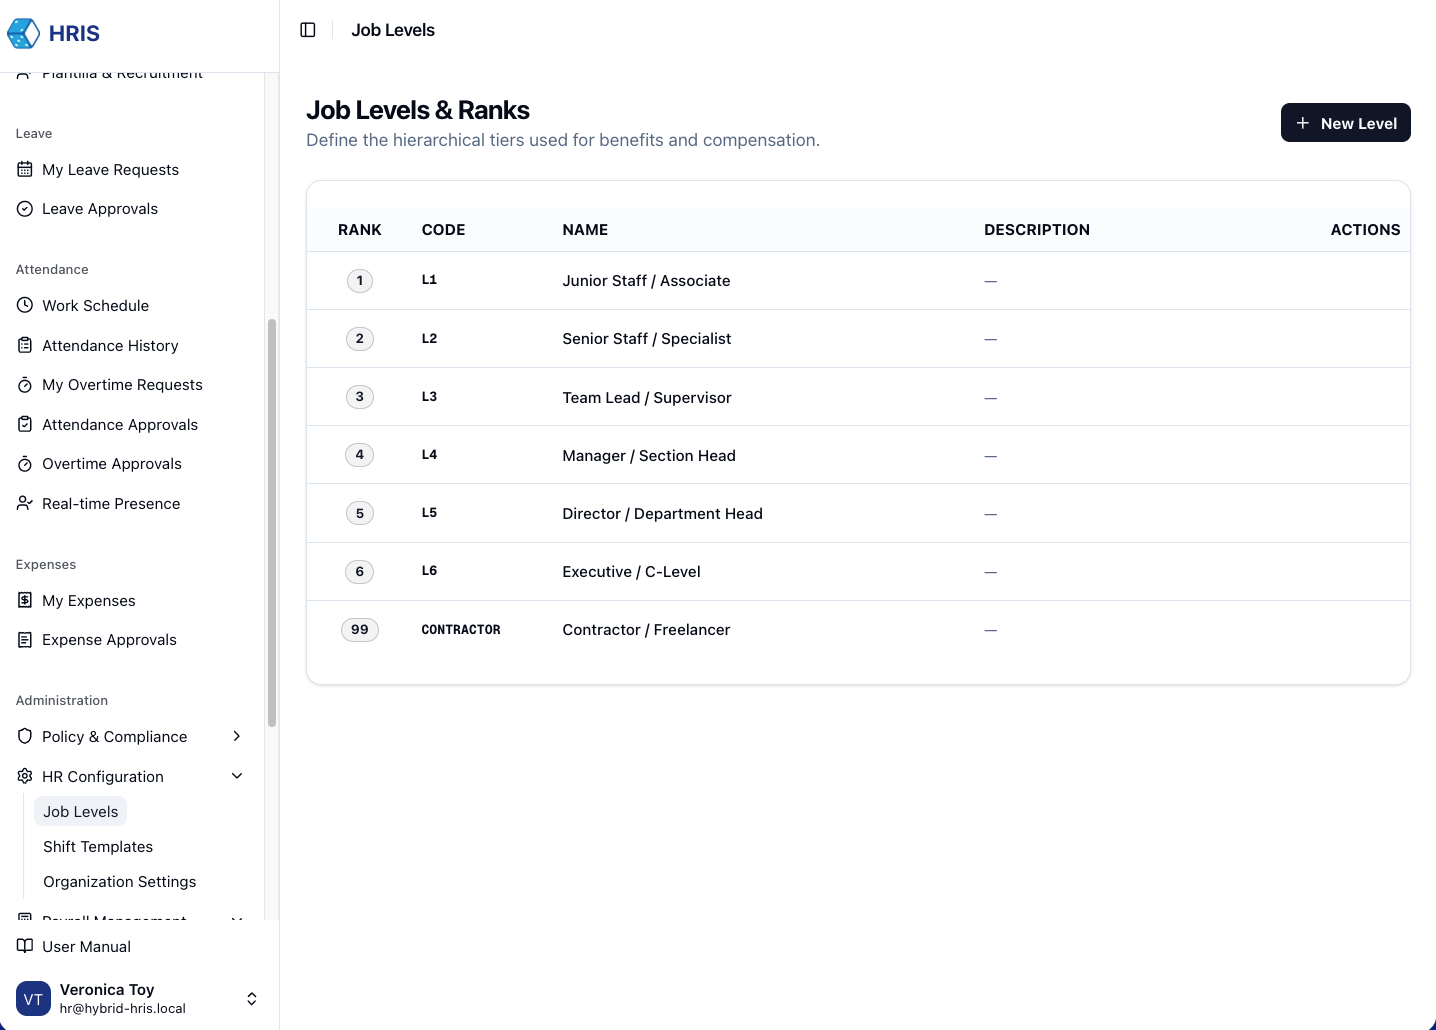Viewport: 1436px width, 1030px height.
Task: Open Leave Approvals page
Action: (100, 209)
